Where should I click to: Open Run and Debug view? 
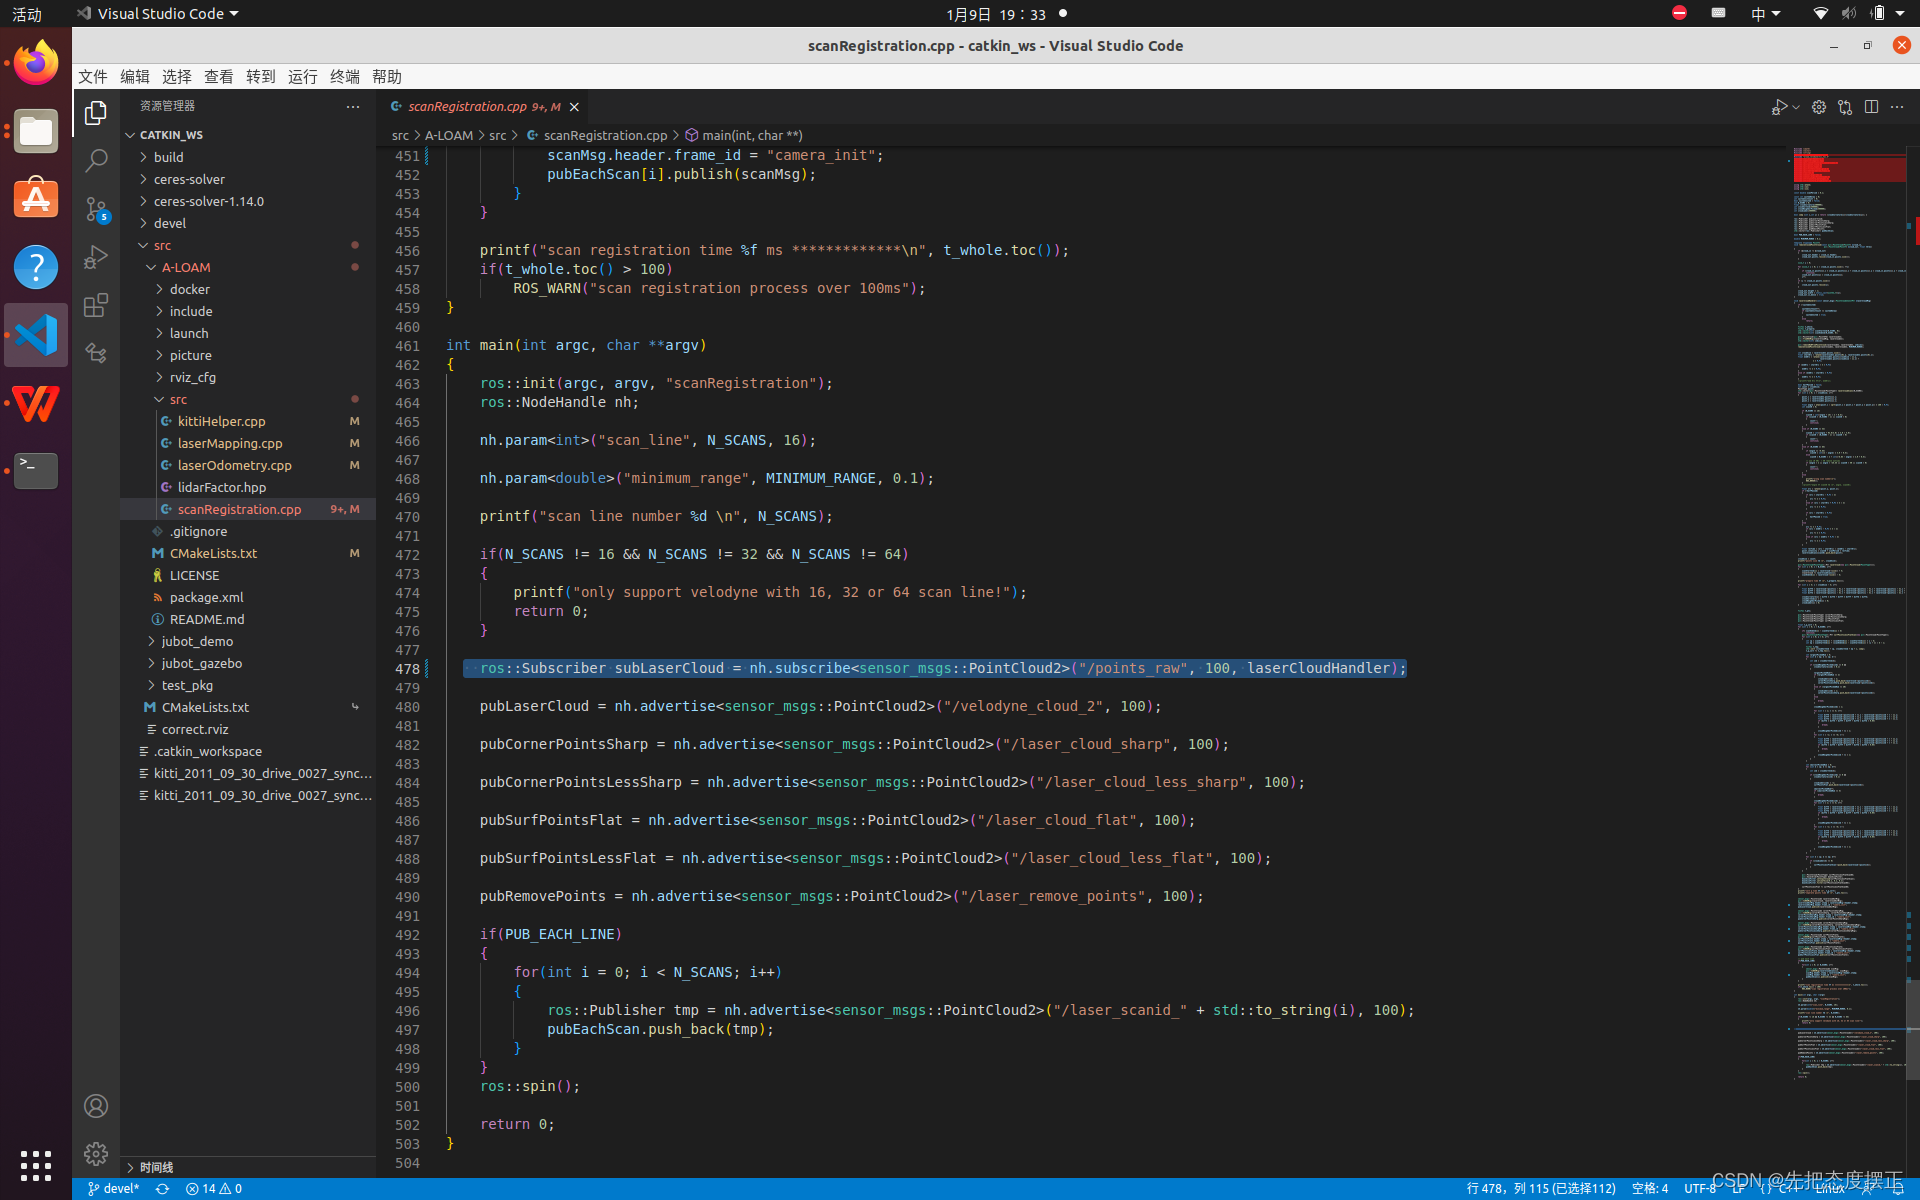pyautogui.click(x=96, y=257)
